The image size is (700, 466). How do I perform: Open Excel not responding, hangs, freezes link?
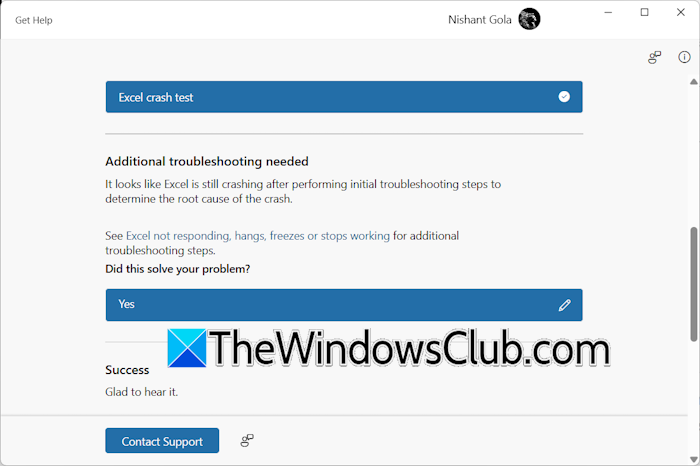click(258, 236)
